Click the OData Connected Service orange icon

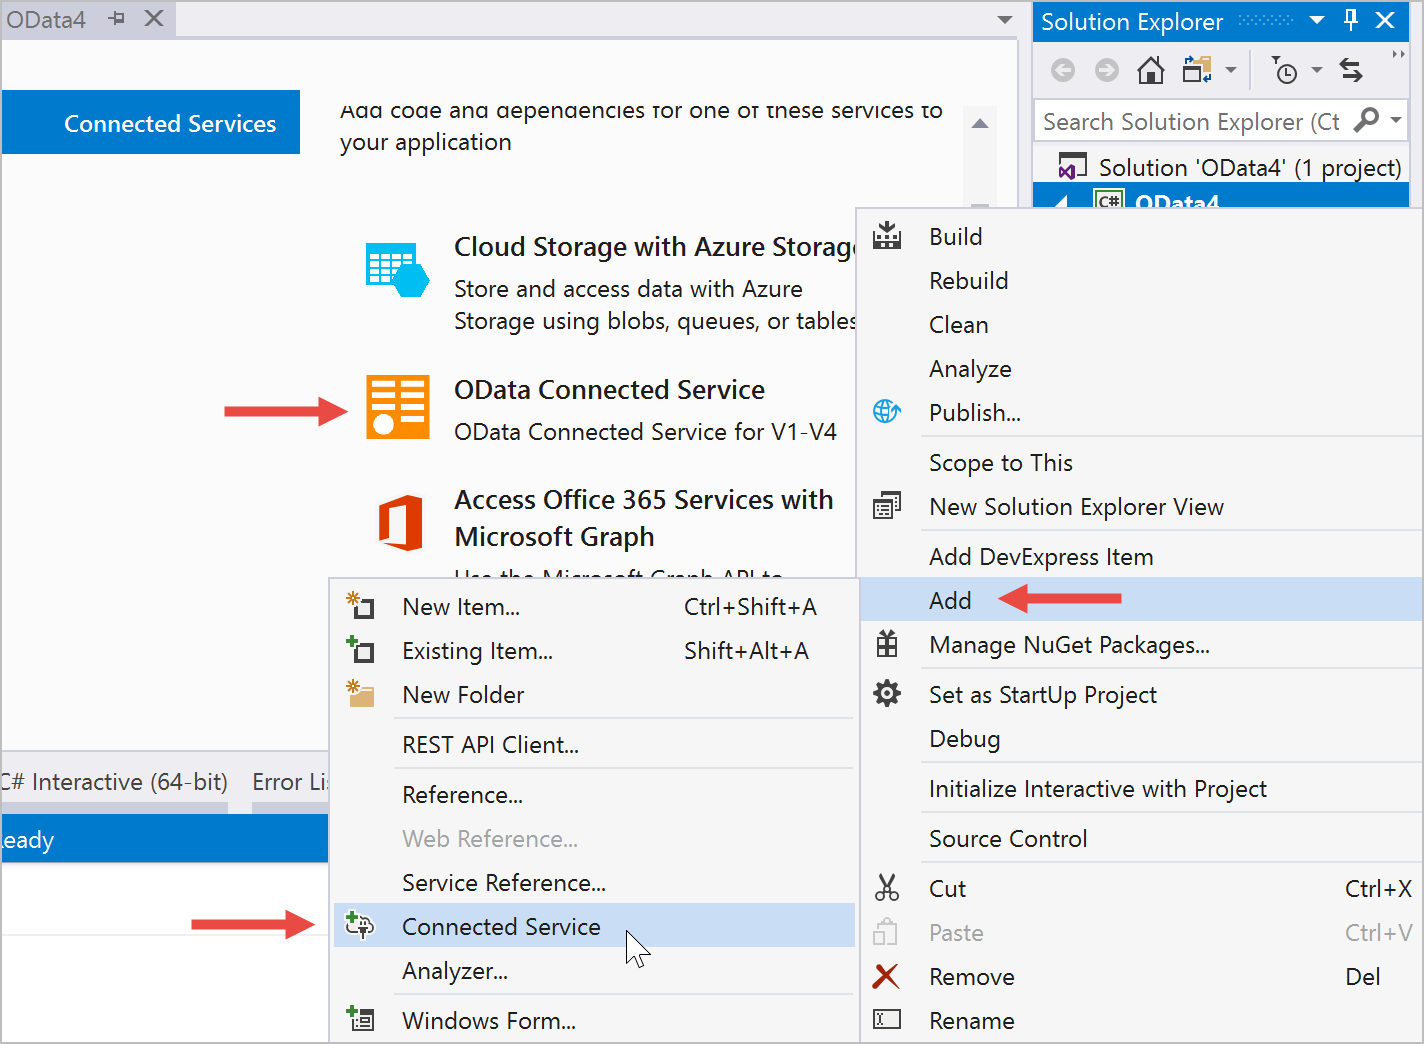click(x=397, y=407)
